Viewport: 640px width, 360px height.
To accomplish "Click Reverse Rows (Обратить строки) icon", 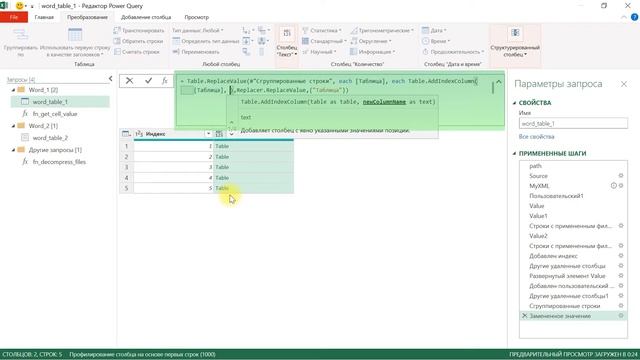I will 117,41.
